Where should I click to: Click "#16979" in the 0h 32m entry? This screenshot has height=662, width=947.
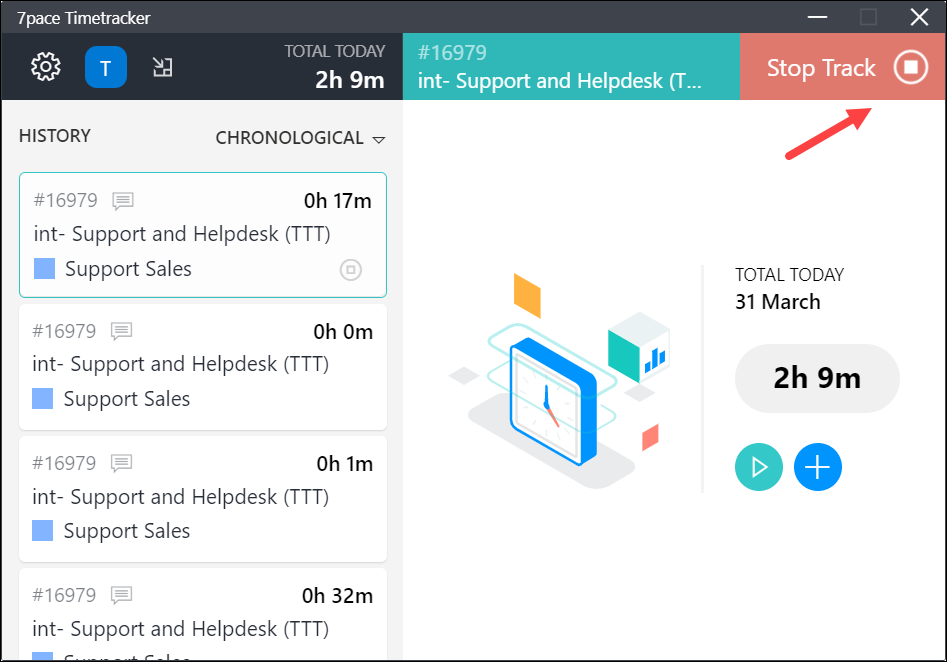(x=64, y=595)
